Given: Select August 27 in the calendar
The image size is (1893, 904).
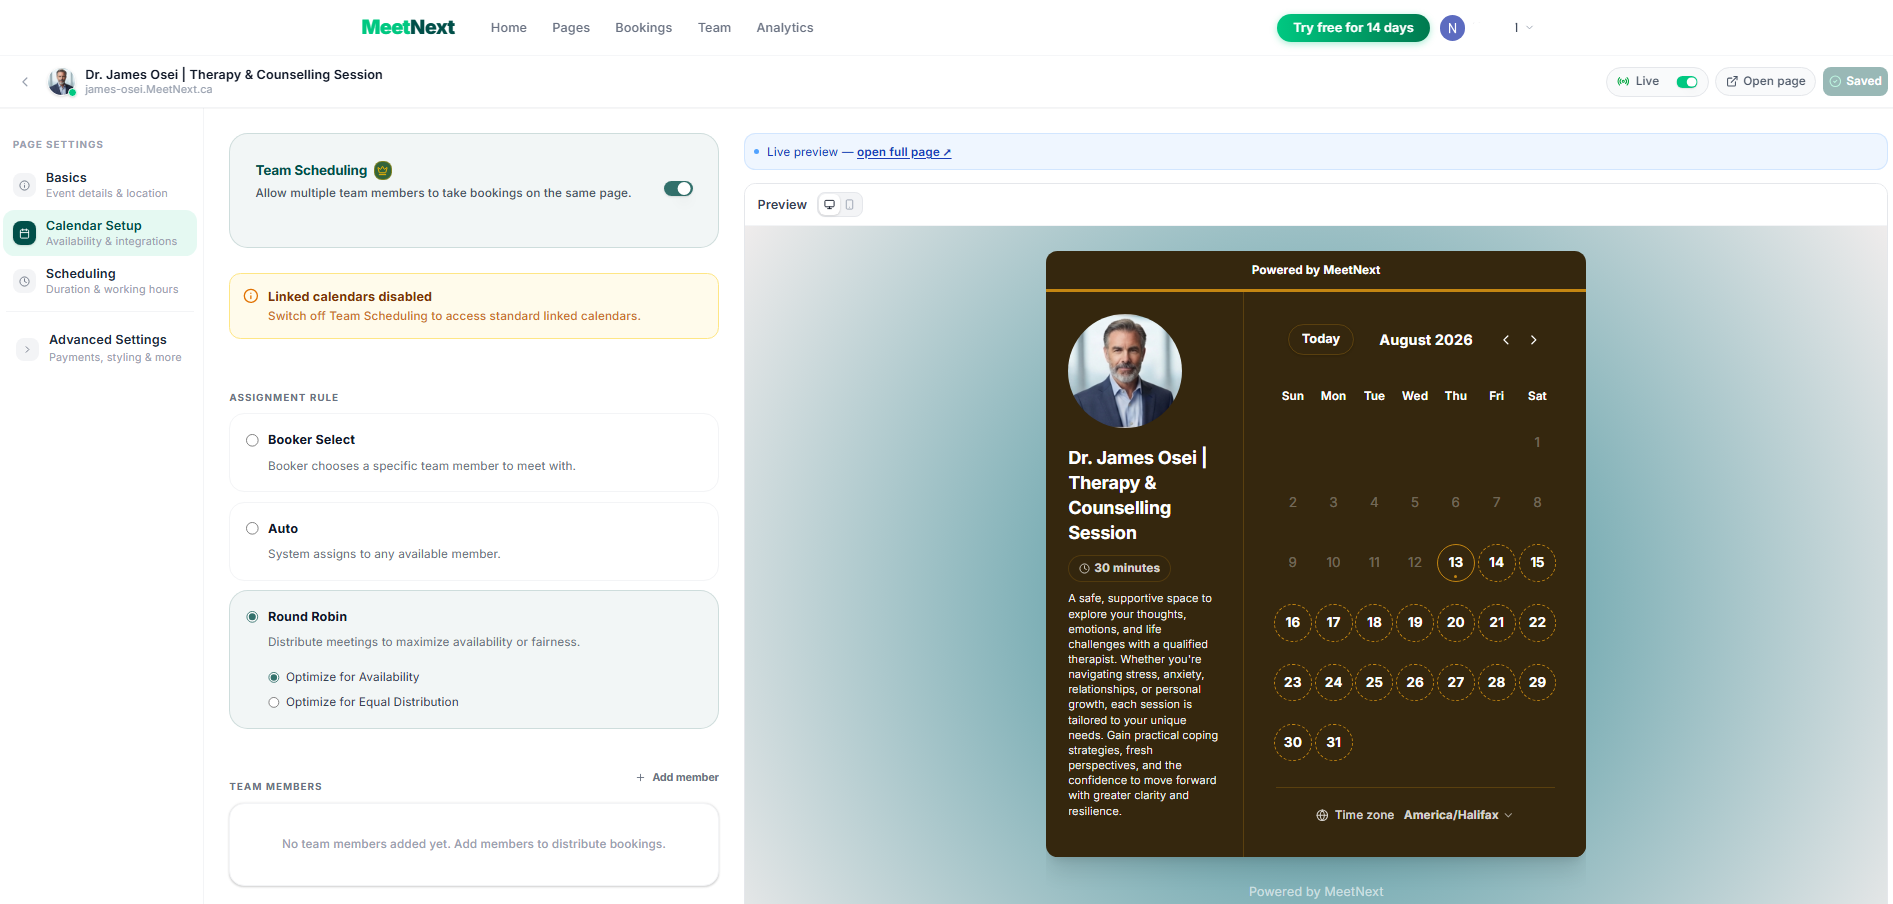Looking at the screenshot, I should coord(1455,682).
